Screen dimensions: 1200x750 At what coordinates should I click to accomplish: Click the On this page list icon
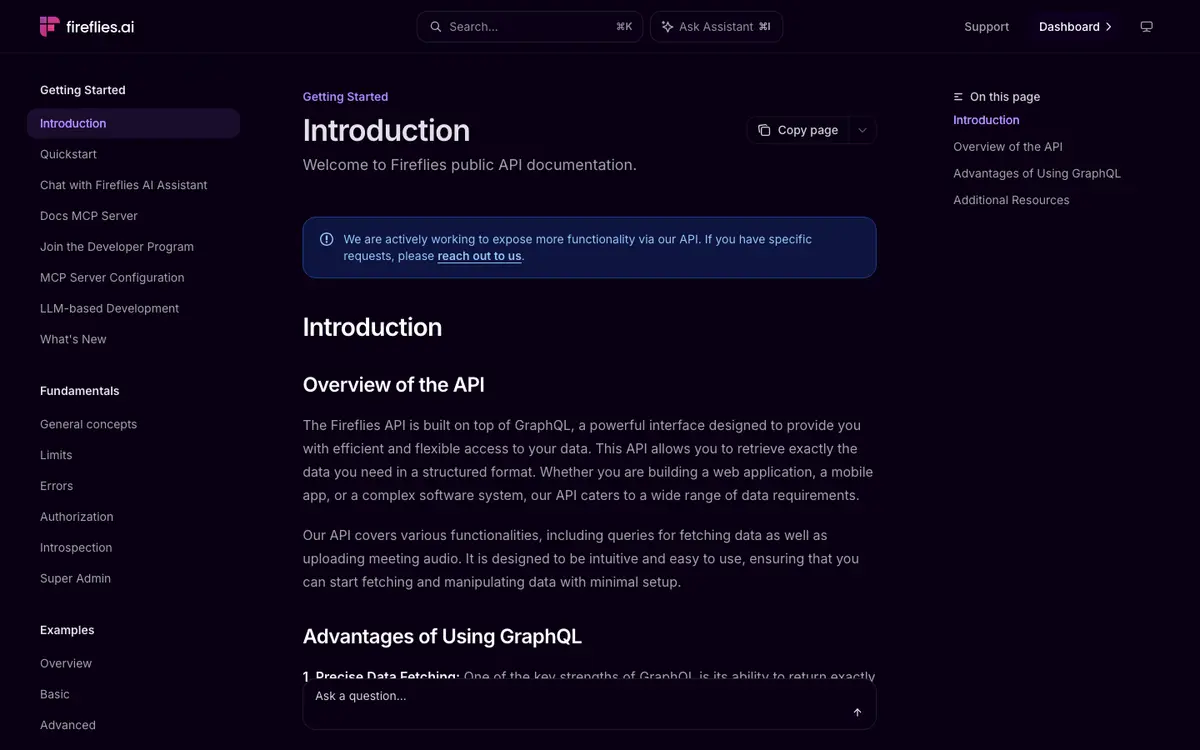tap(958, 97)
